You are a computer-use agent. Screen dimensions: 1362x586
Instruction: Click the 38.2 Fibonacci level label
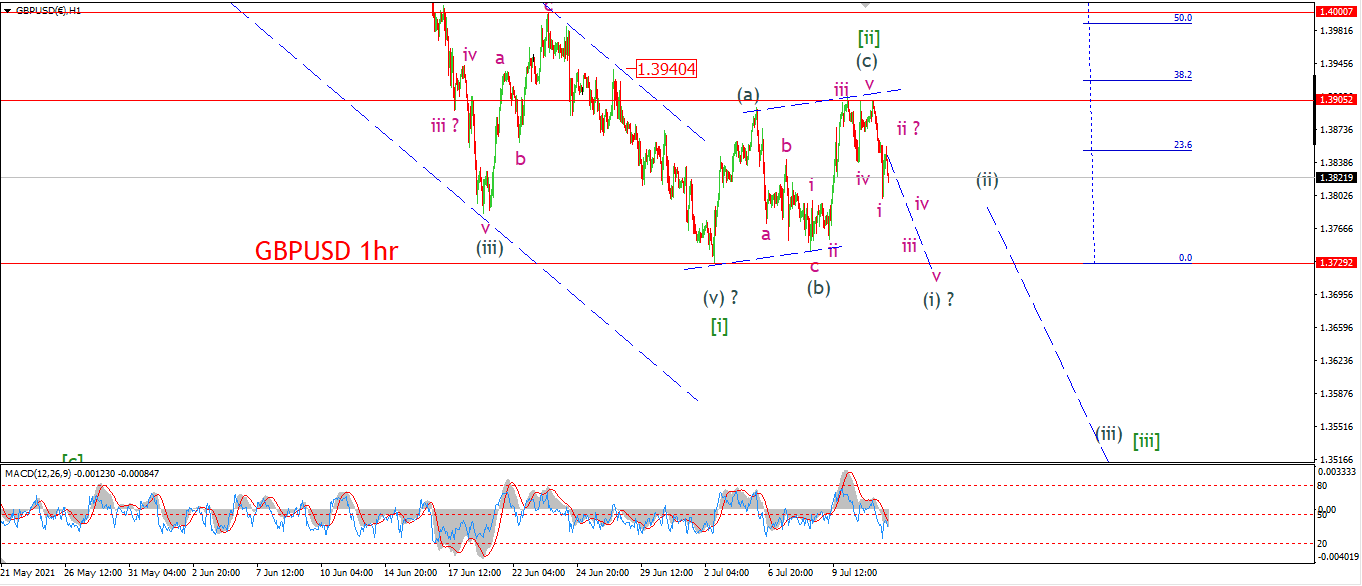(x=1183, y=75)
